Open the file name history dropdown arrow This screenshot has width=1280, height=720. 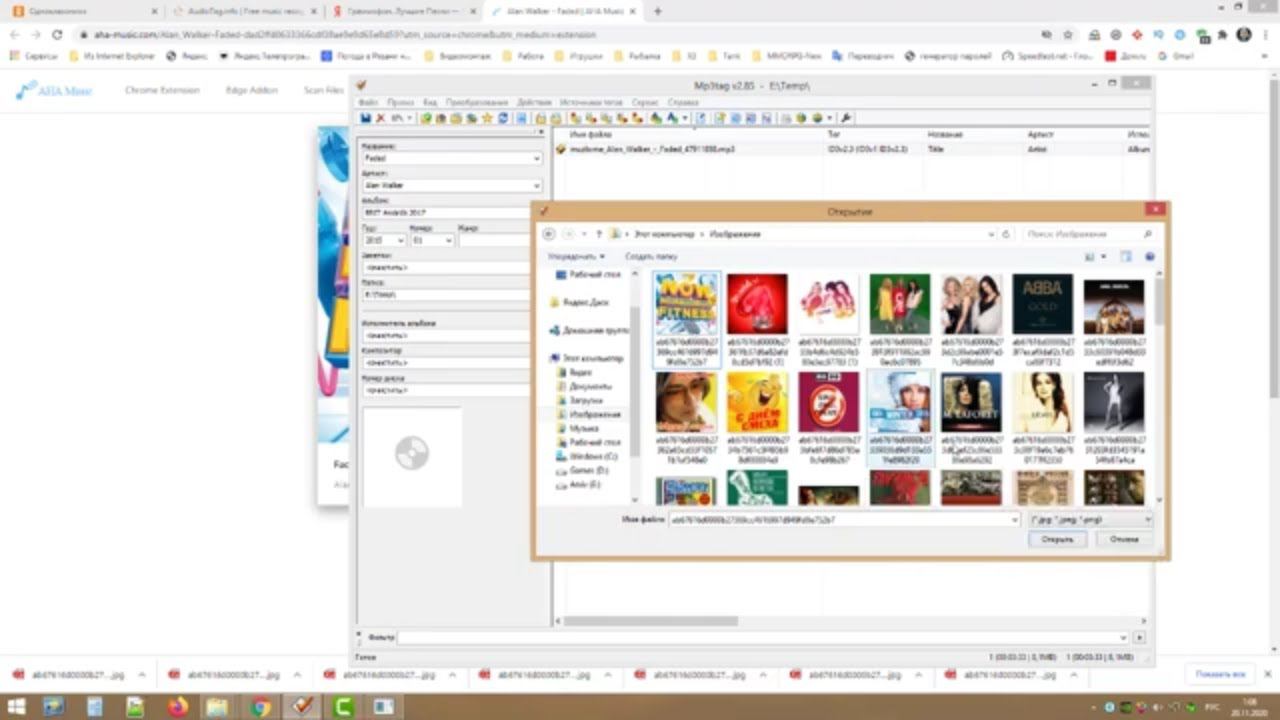point(1015,520)
